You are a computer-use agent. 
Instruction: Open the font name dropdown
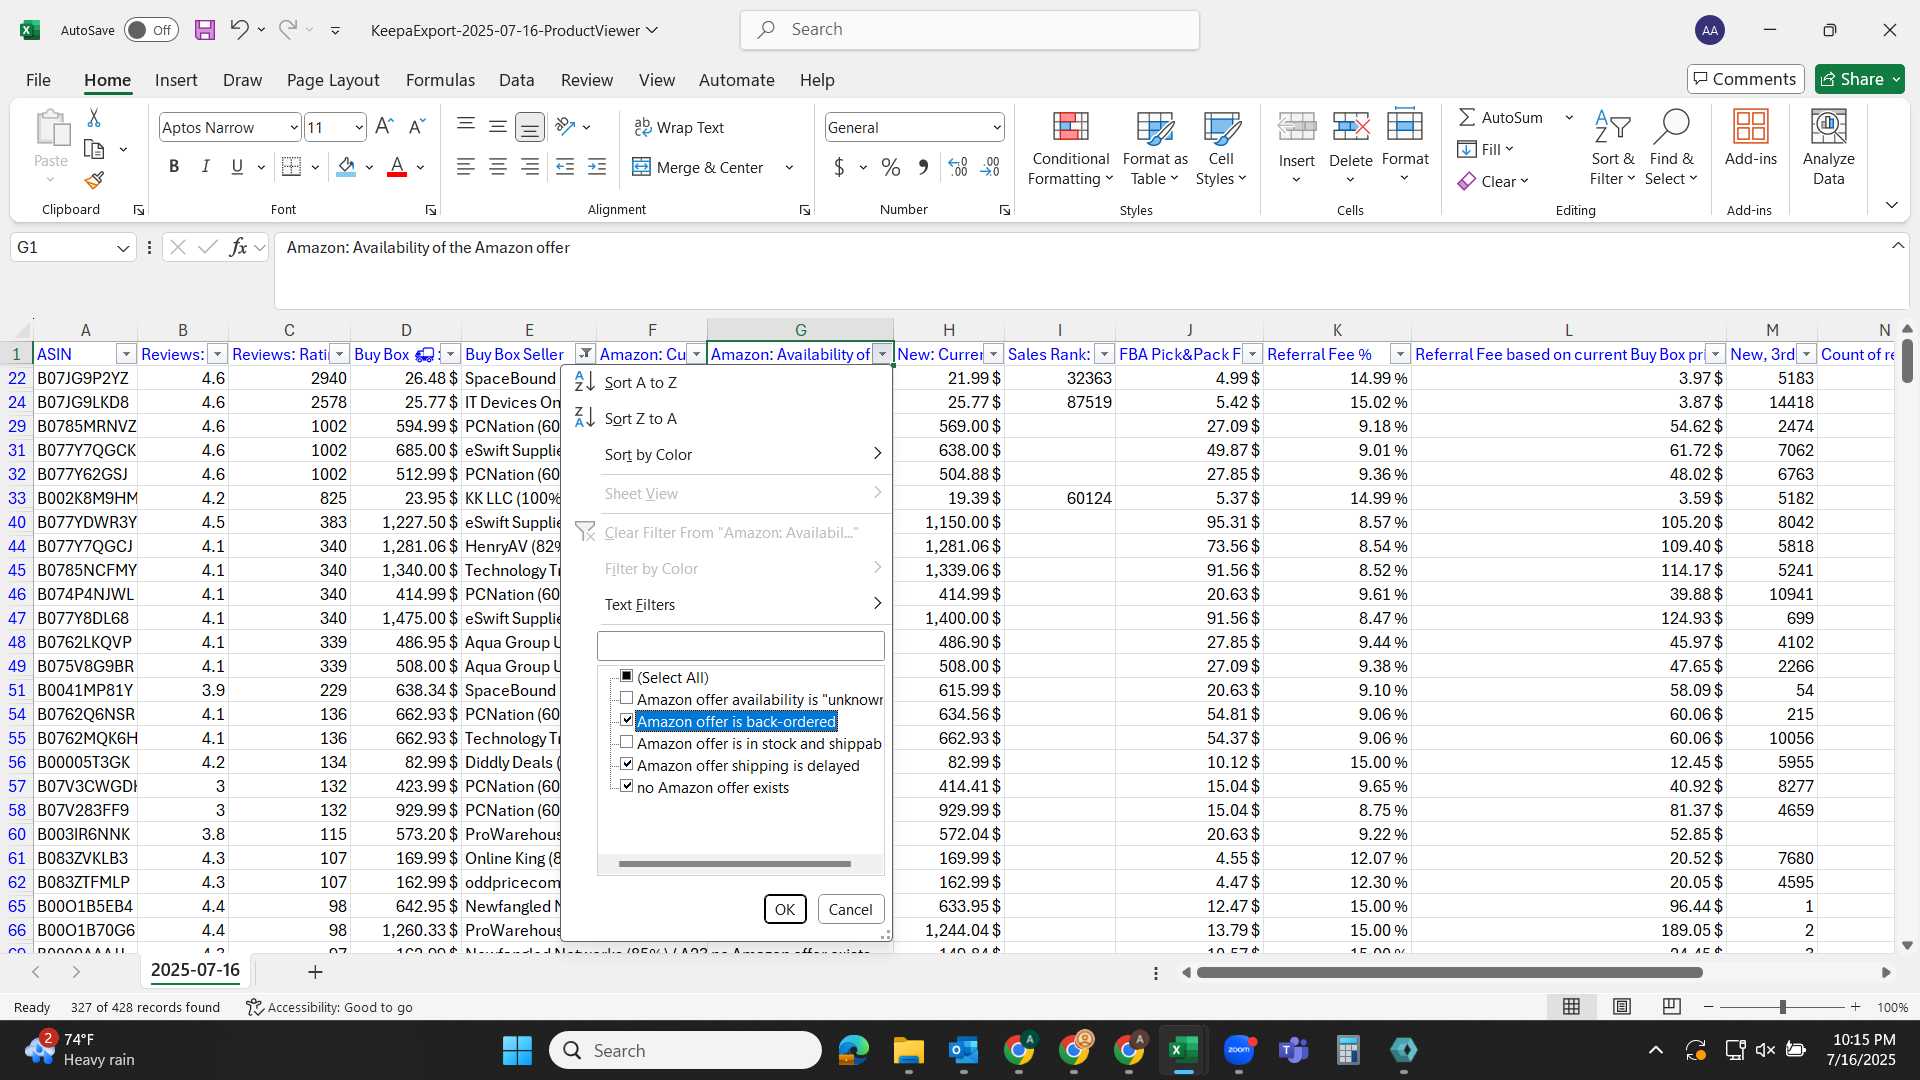[x=293, y=127]
